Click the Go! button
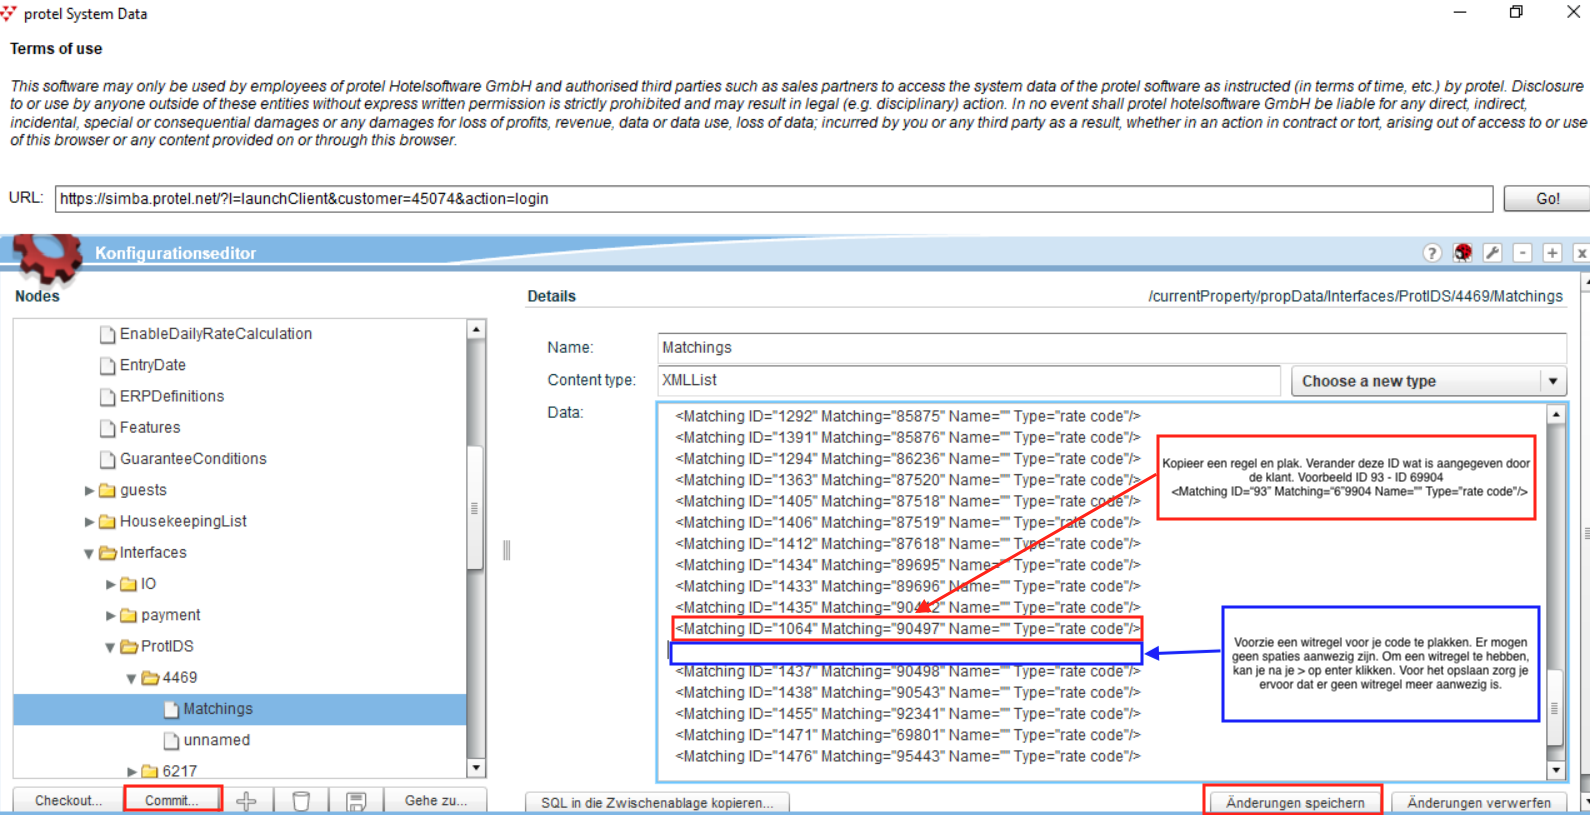 pos(1547,198)
